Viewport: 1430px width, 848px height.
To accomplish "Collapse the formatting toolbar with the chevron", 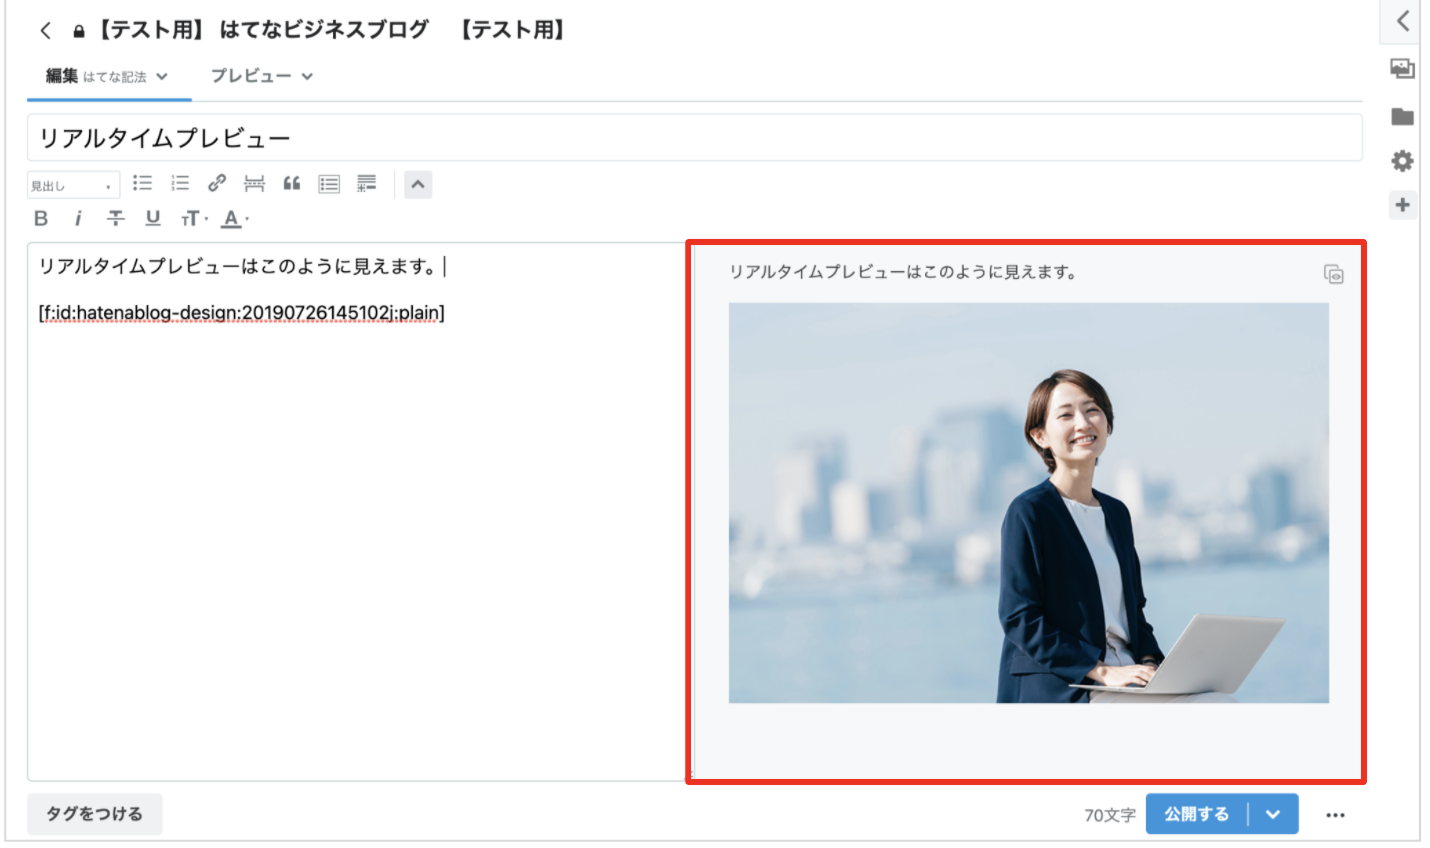I will [x=418, y=184].
